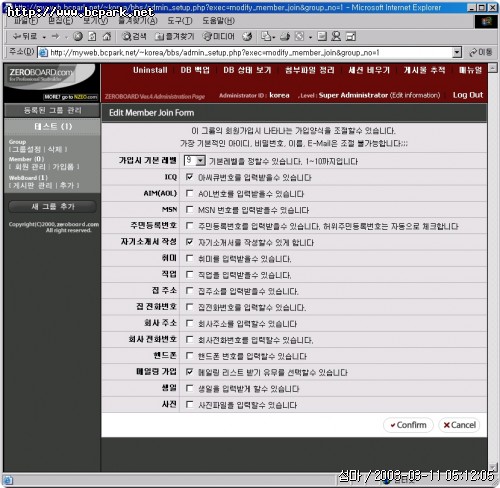Click the Forward arrow in the IE toolbar

56,36
